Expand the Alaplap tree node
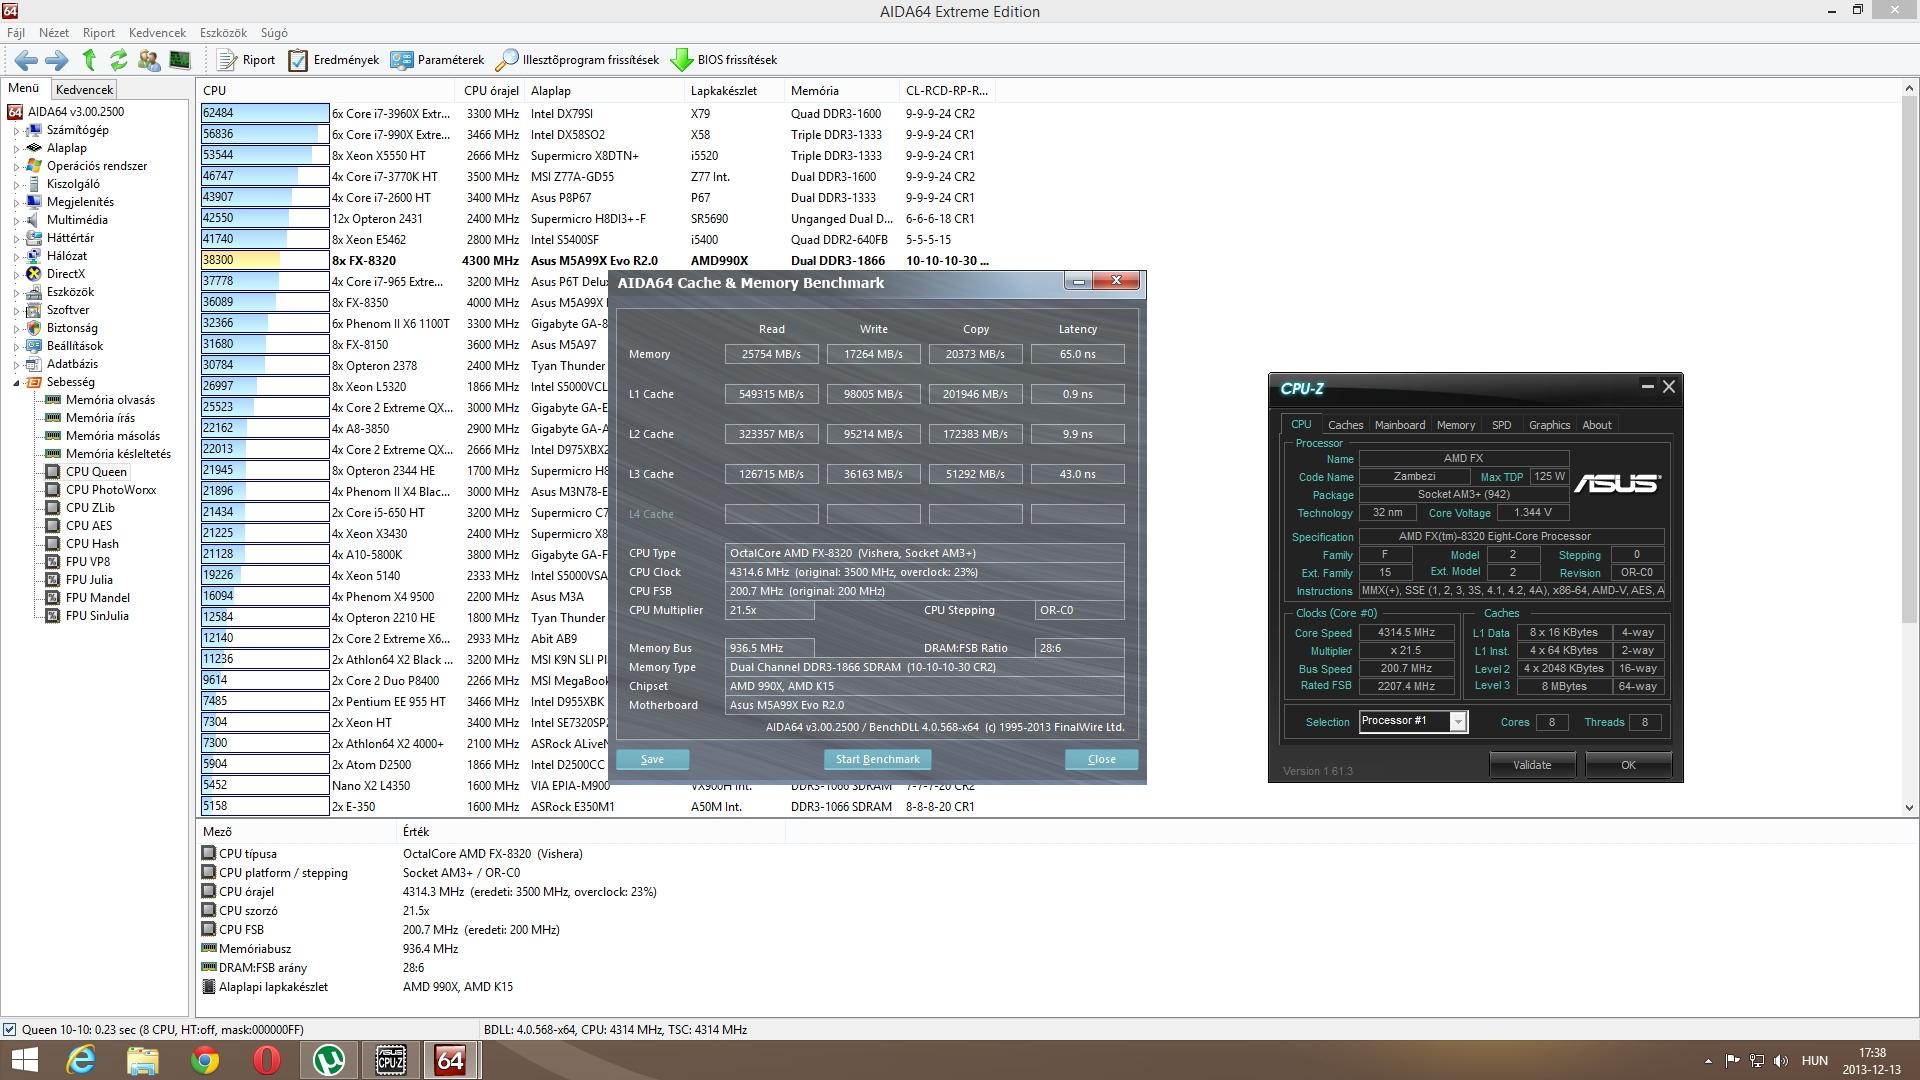The height and width of the screenshot is (1080, 1920). (16, 148)
